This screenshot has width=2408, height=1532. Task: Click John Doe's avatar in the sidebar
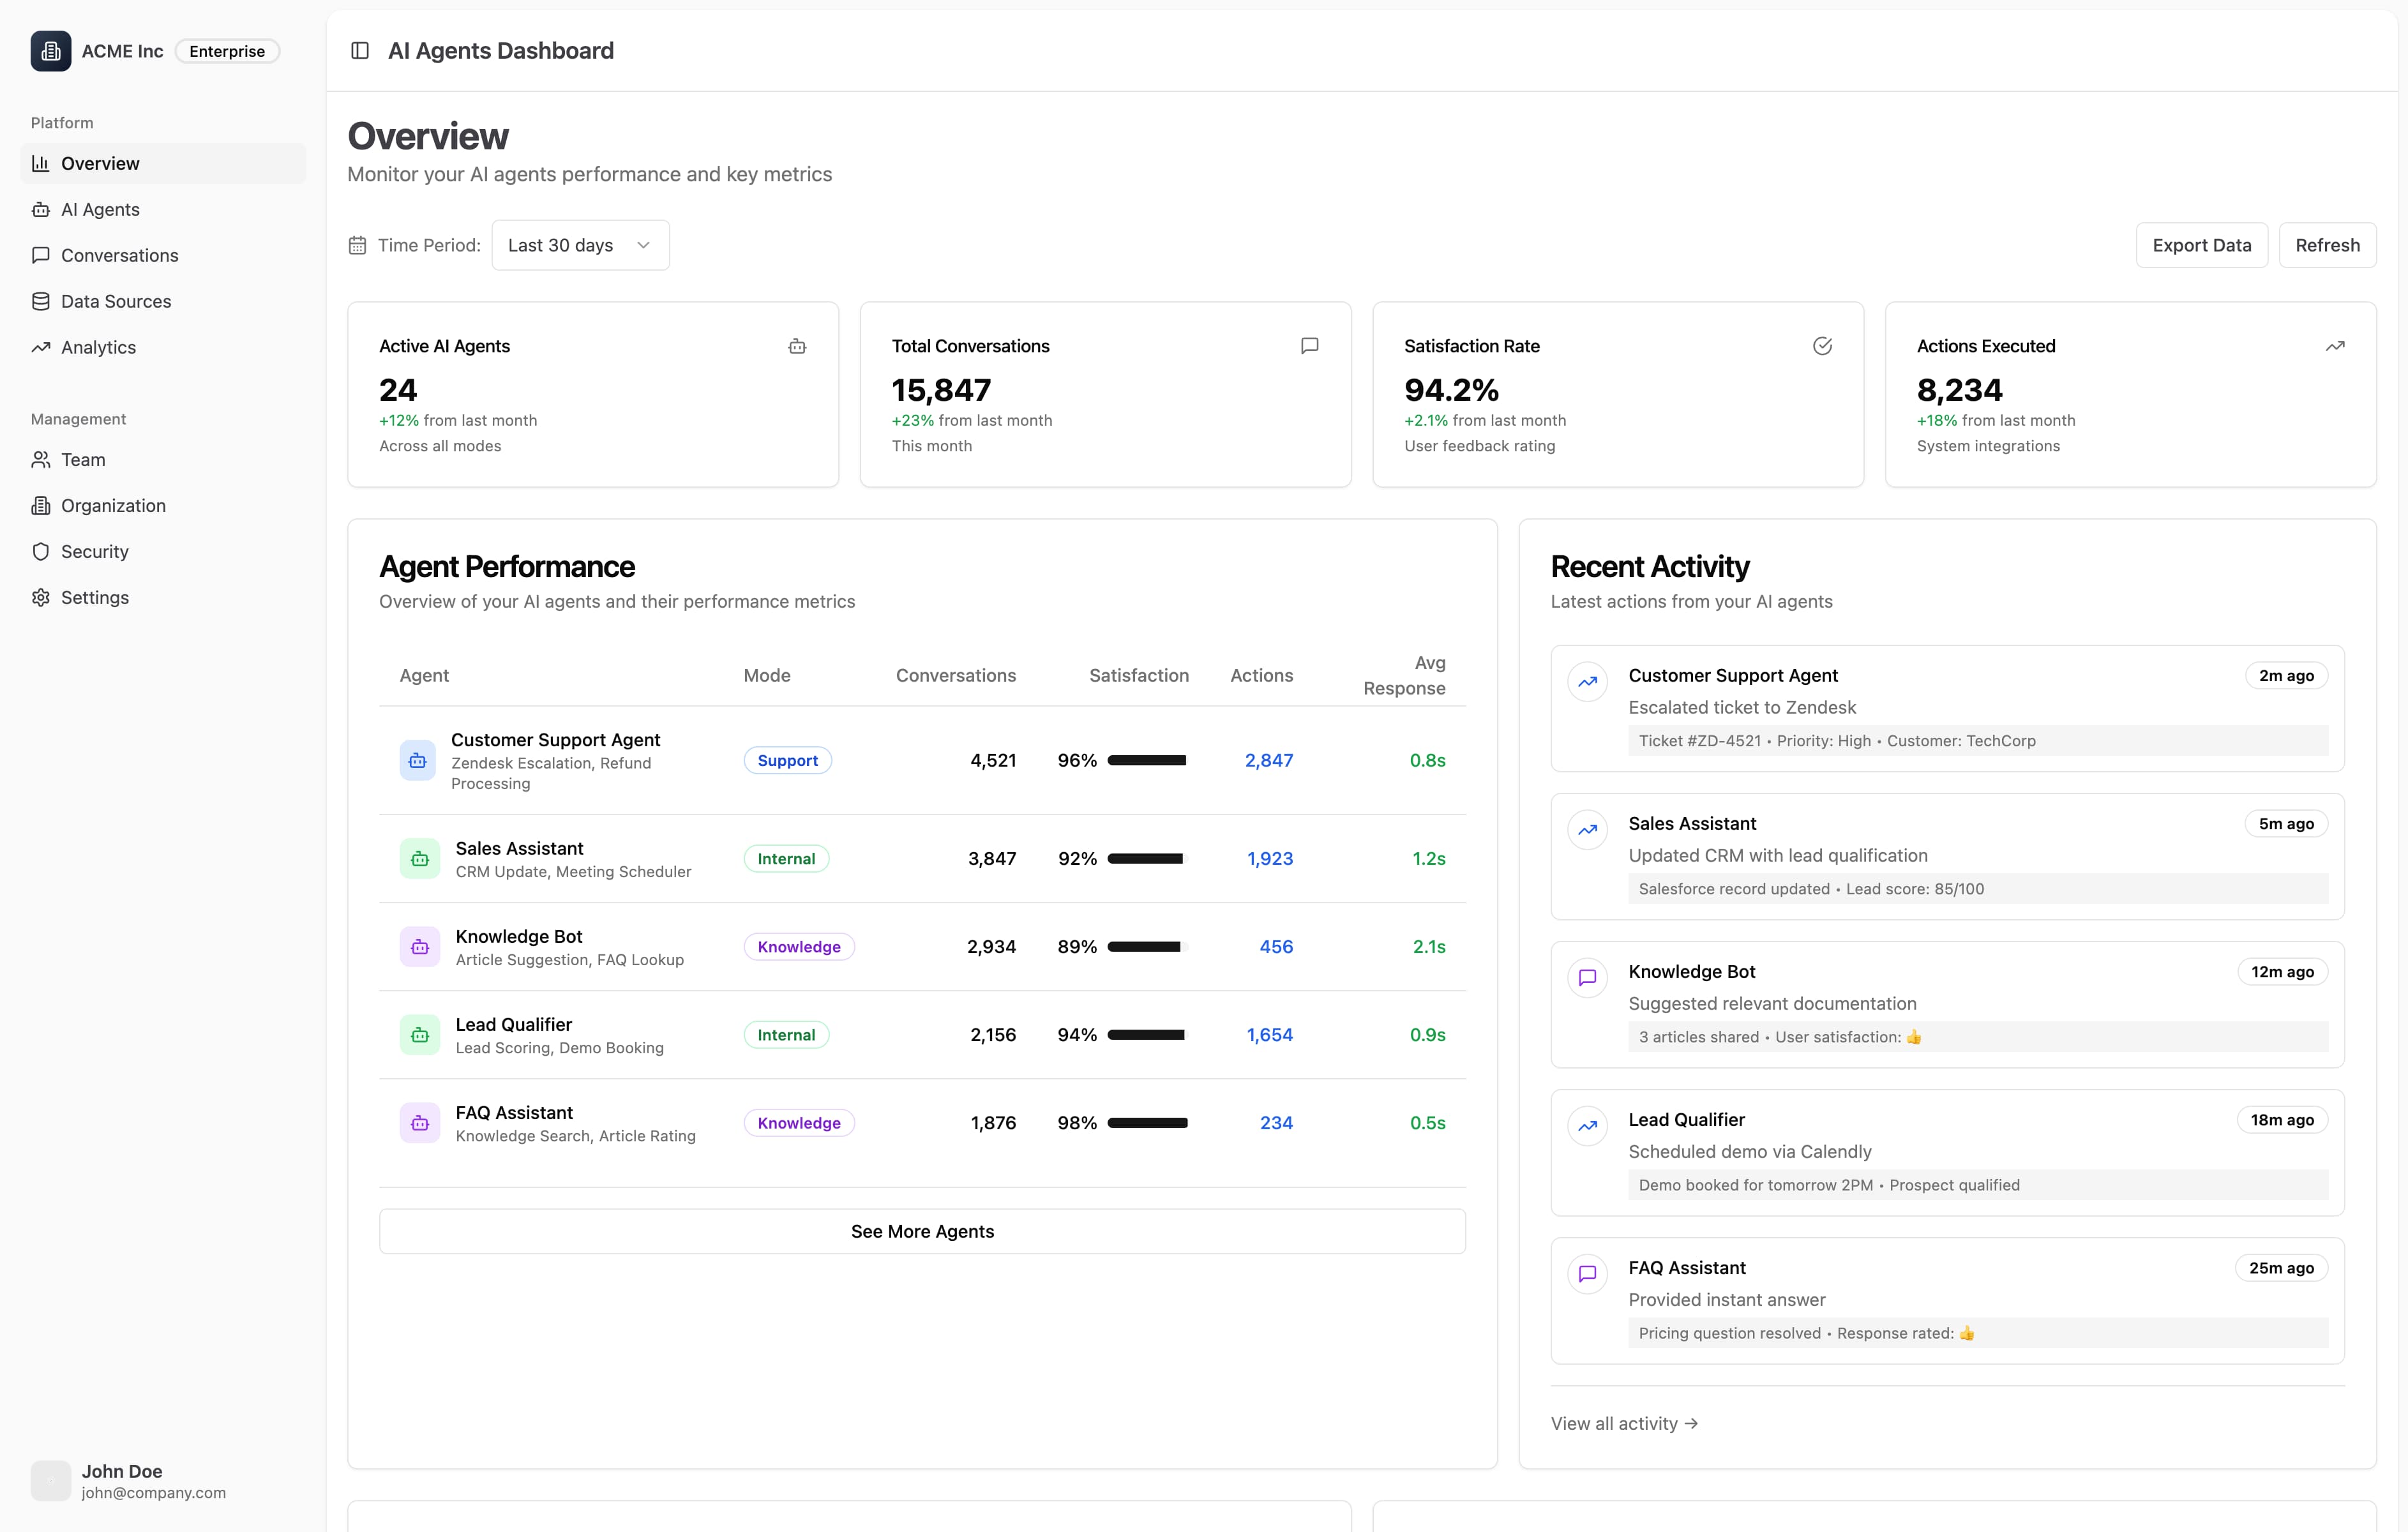click(x=51, y=1481)
